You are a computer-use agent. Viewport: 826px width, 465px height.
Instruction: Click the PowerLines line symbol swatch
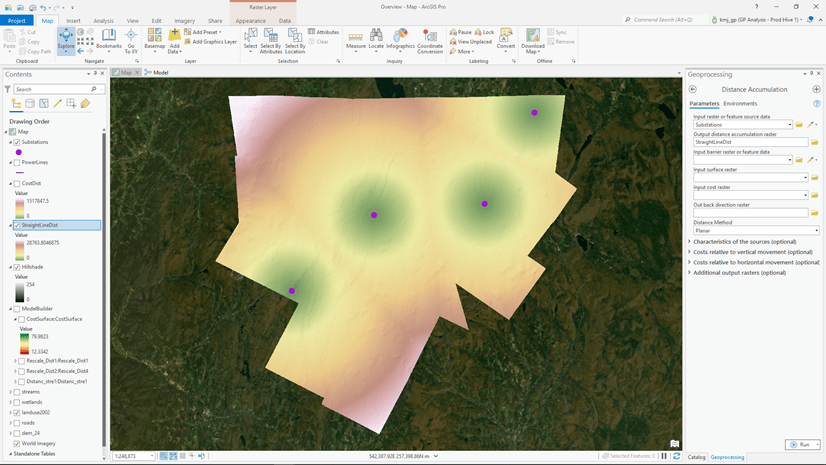click(19, 173)
